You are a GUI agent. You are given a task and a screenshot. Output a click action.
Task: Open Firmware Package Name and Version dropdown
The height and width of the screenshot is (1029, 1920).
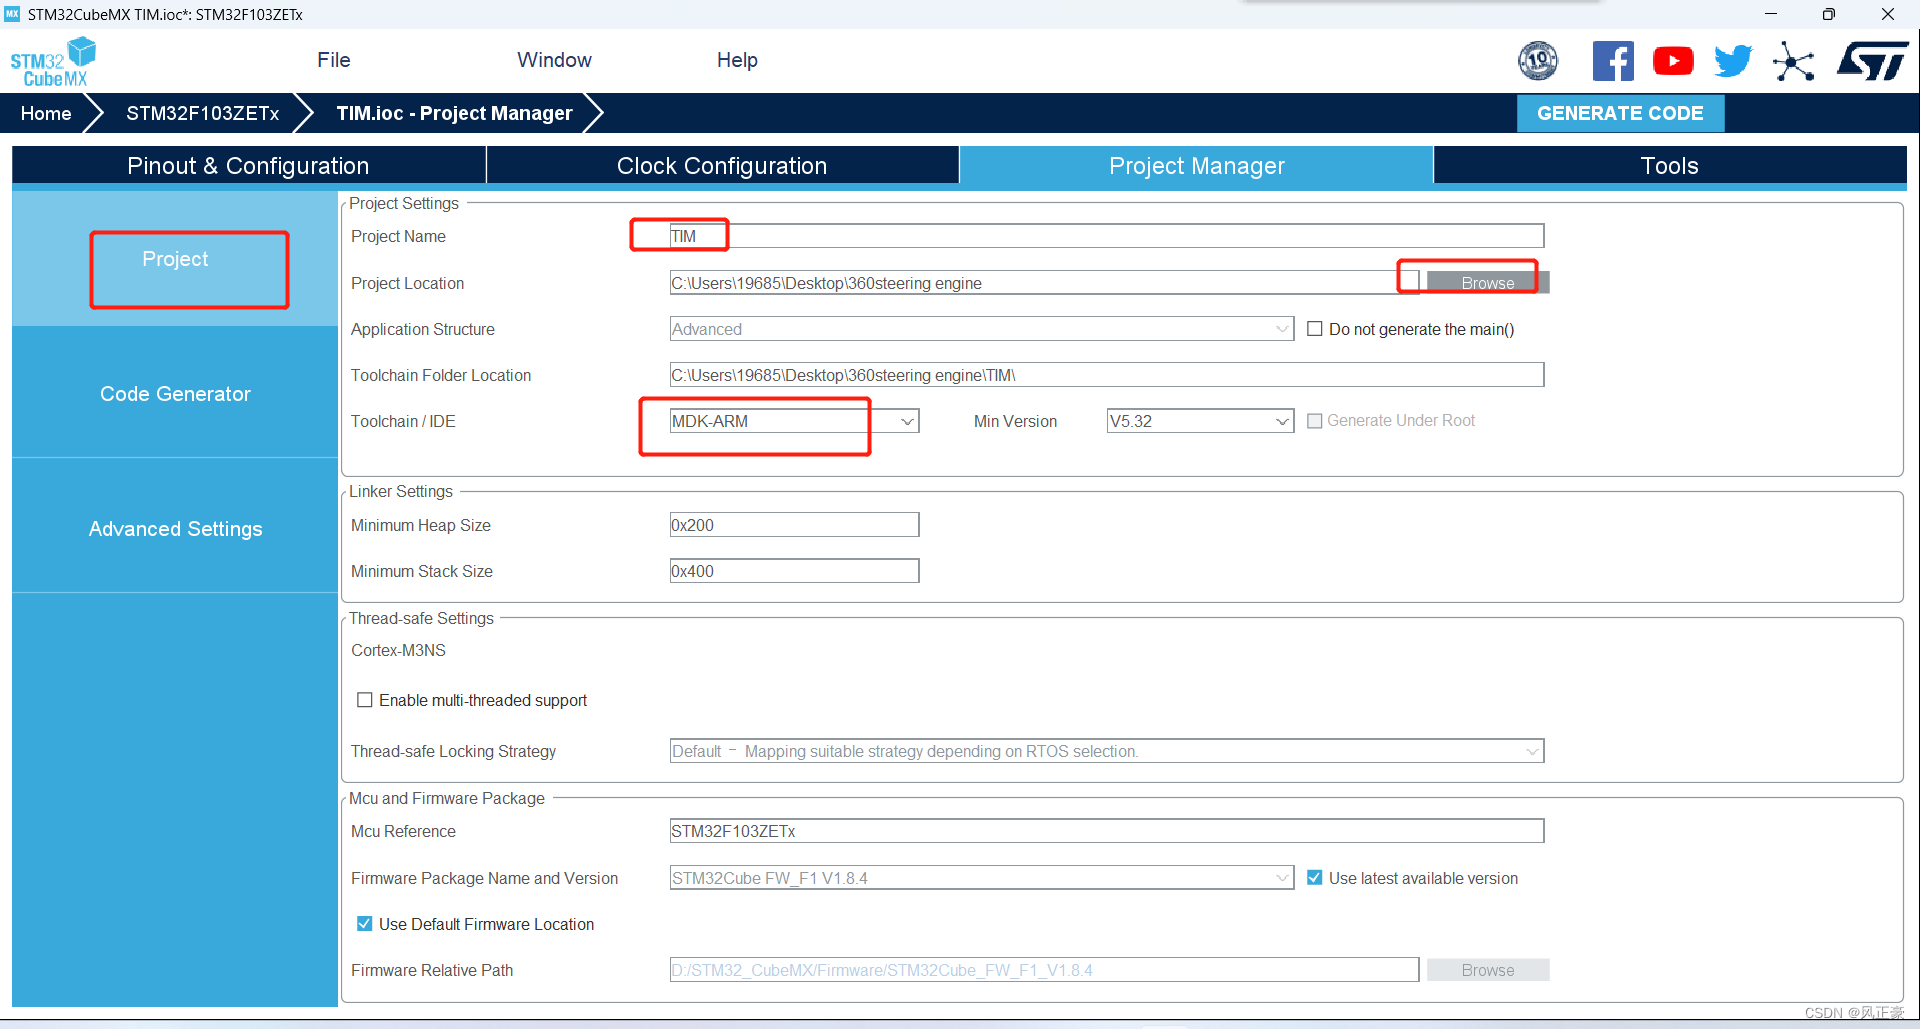pos(982,878)
